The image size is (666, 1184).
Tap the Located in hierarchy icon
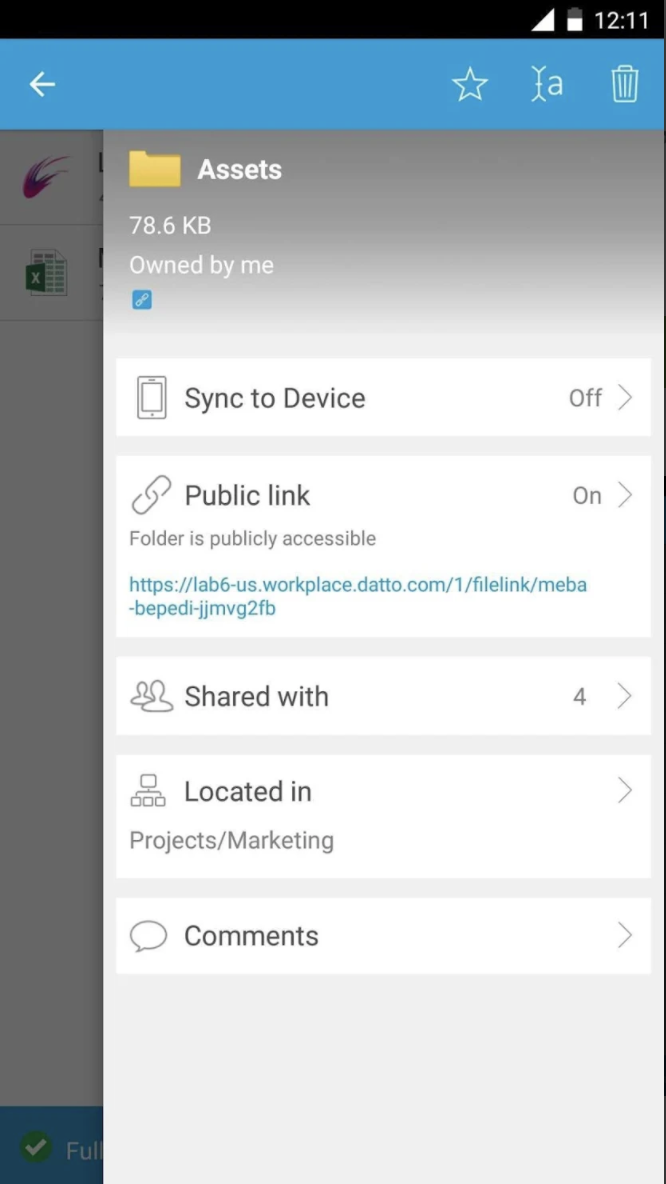(x=148, y=791)
